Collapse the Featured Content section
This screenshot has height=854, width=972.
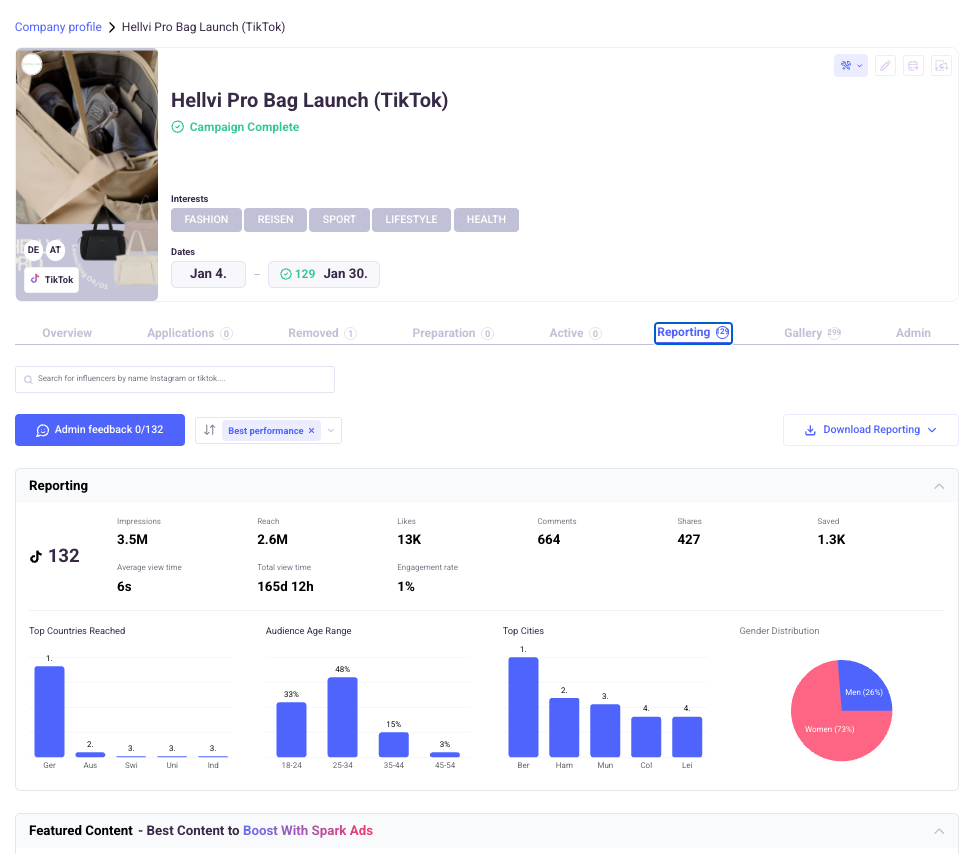(939, 831)
